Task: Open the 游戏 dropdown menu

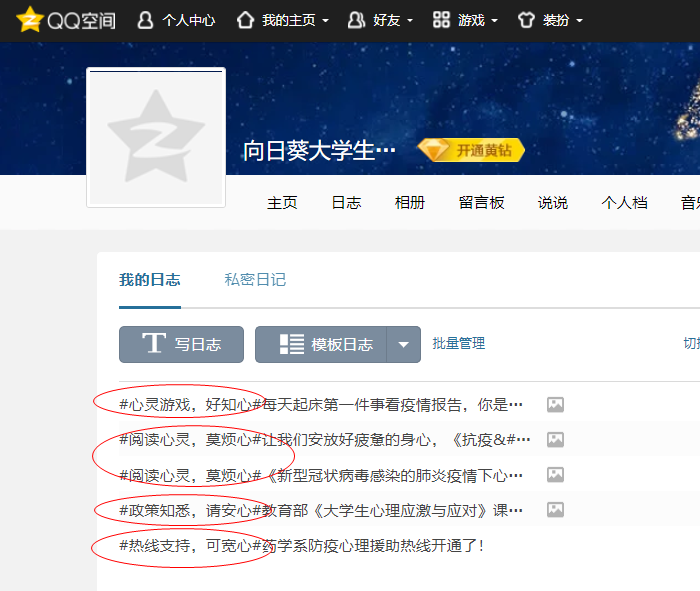Action: pos(465,20)
